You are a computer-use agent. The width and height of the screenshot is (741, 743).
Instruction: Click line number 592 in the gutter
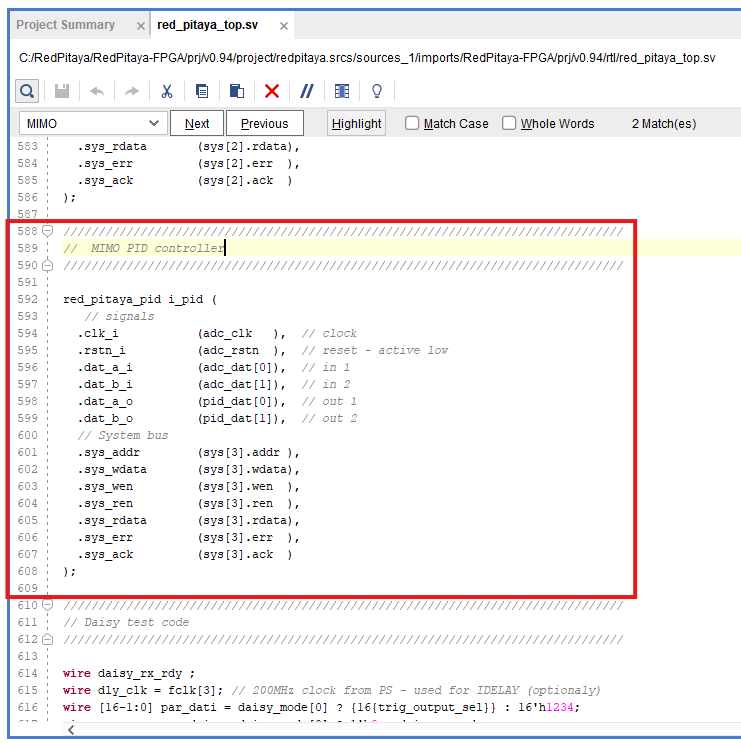point(27,299)
